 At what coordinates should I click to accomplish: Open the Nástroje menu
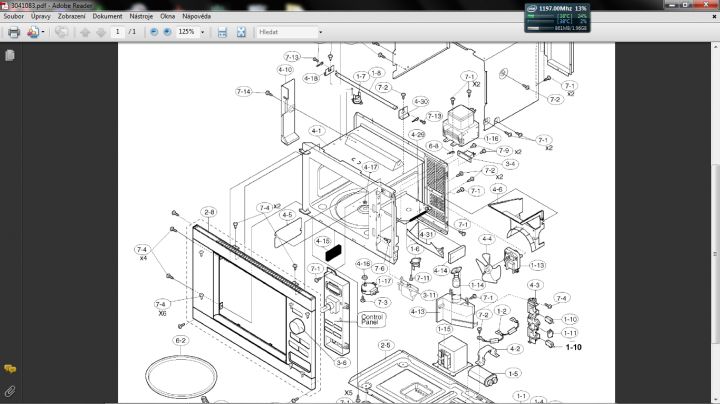(141, 16)
